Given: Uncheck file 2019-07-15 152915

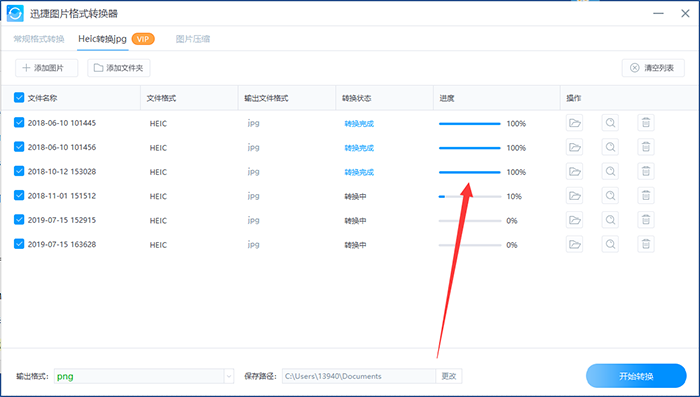Looking at the screenshot, I should (19, 219).
